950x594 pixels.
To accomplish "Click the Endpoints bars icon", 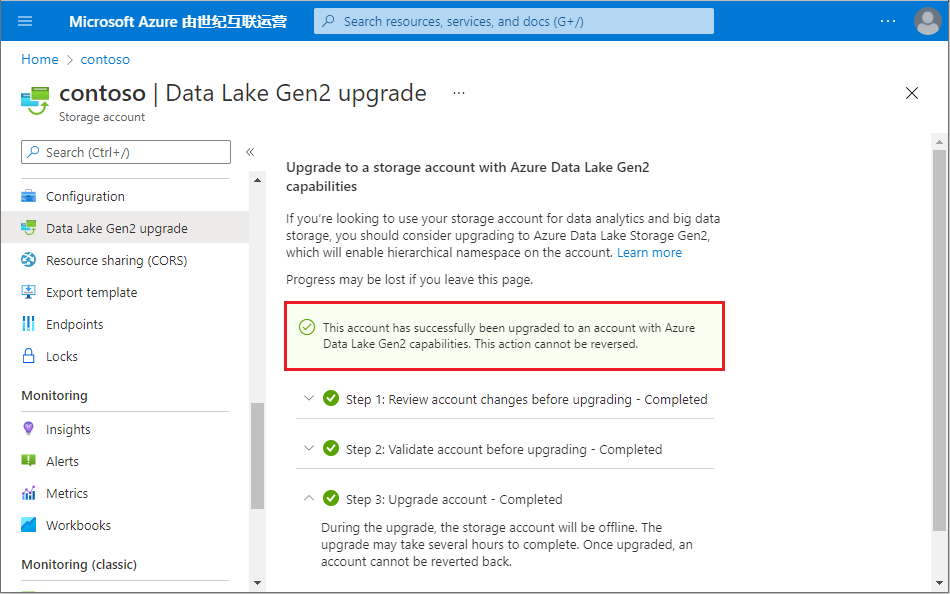I will (x=28, y=324).
